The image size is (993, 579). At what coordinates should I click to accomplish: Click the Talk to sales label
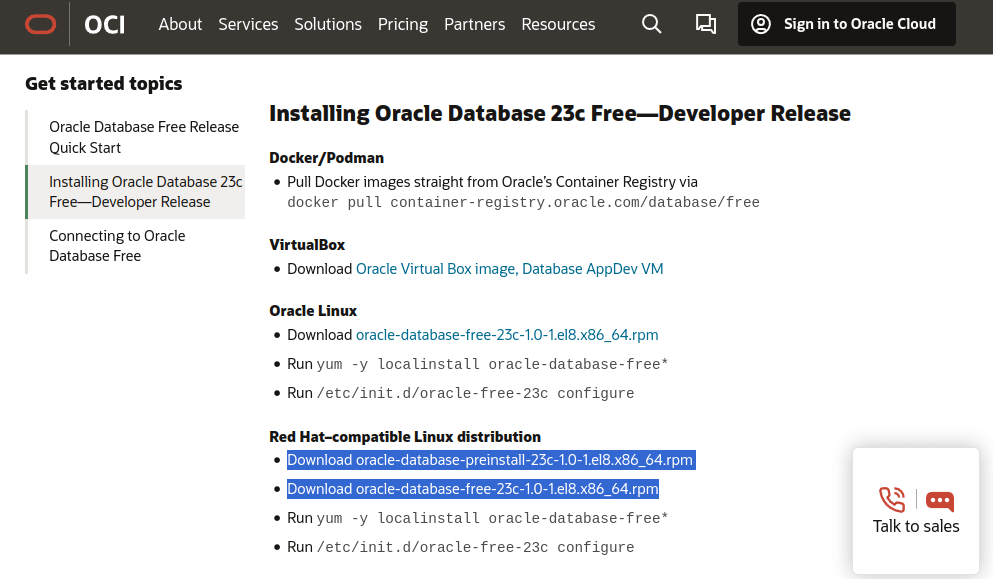(916, 526)
